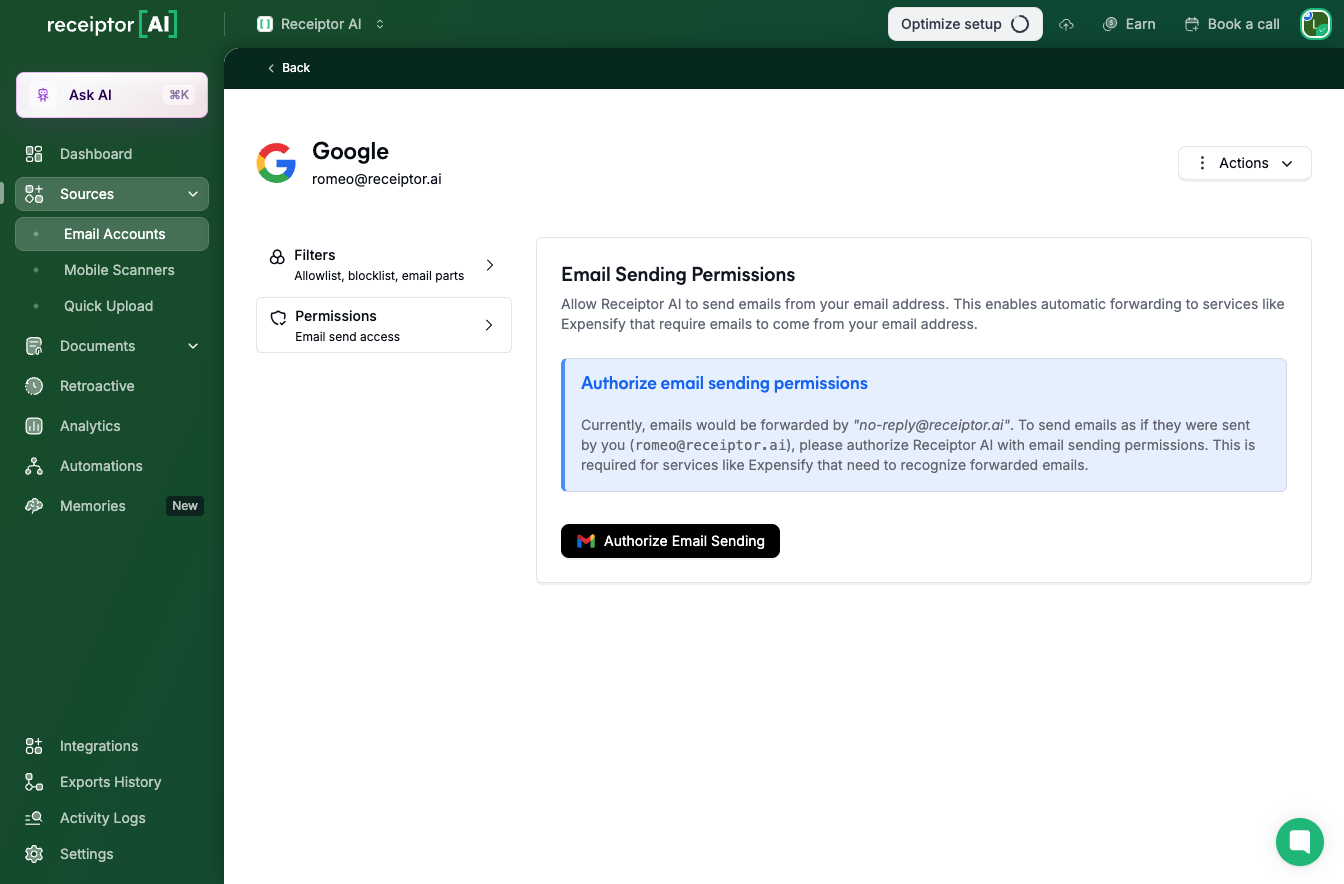The height and width of the screenshot is (884, 1344).
Task: Click the Google logo icon
Action: click(x=276, y=163)
